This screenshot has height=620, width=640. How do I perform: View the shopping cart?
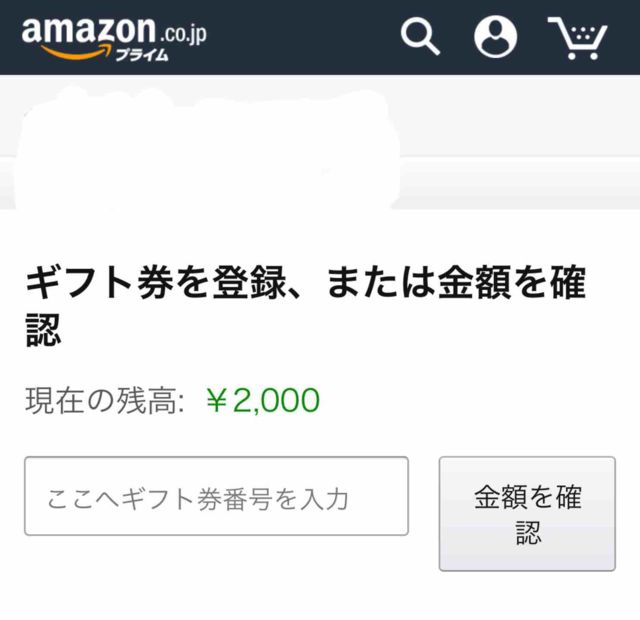click(x=578, y=38)
